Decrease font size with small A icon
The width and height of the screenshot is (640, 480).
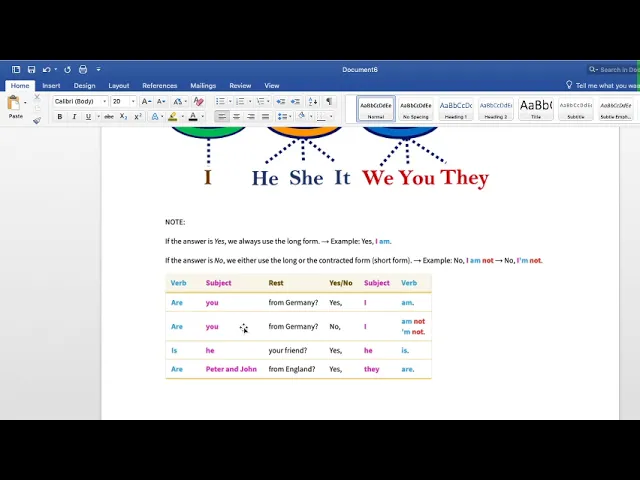[x=161, y=101]
